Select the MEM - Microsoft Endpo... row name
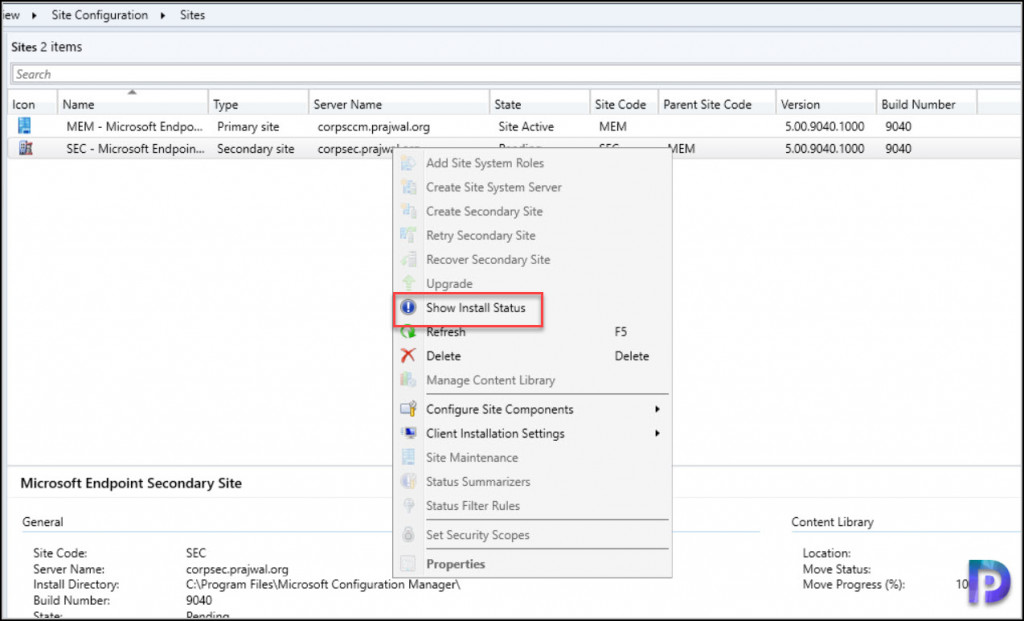The height and width of the screenshot is (621, 1024). [x=134, y=127]
